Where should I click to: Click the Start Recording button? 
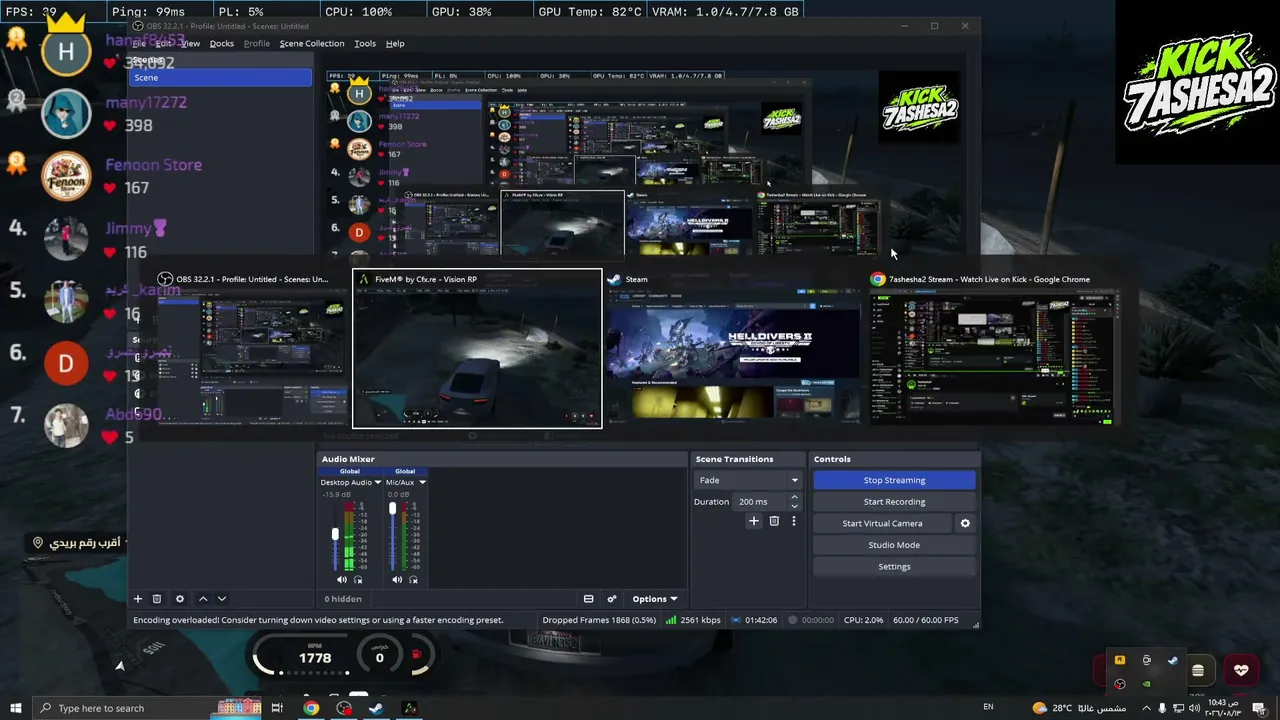[894, 502]
